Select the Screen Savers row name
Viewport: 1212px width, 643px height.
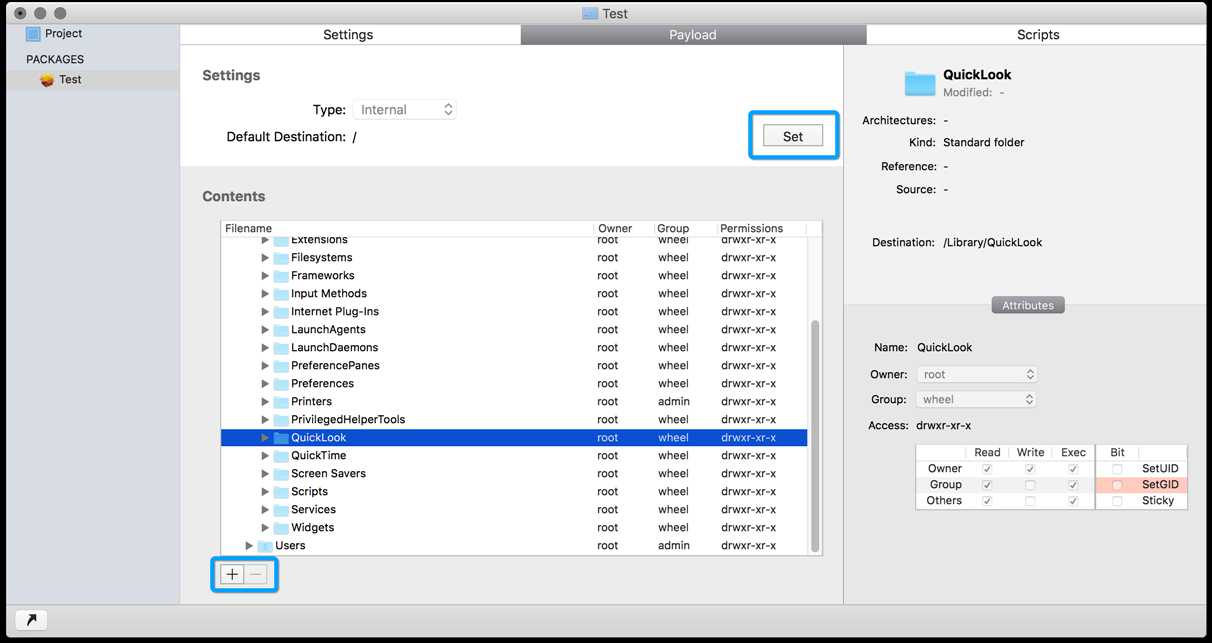click(328, 474)
